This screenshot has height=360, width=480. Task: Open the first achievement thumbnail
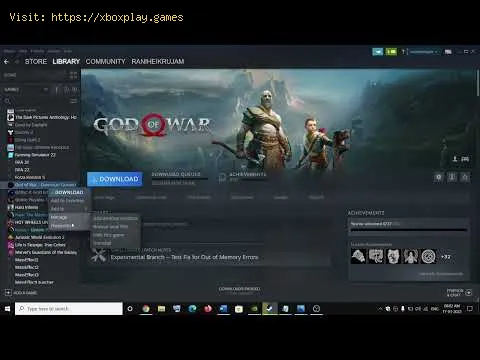pyautogui.click(x=358, y=257)
